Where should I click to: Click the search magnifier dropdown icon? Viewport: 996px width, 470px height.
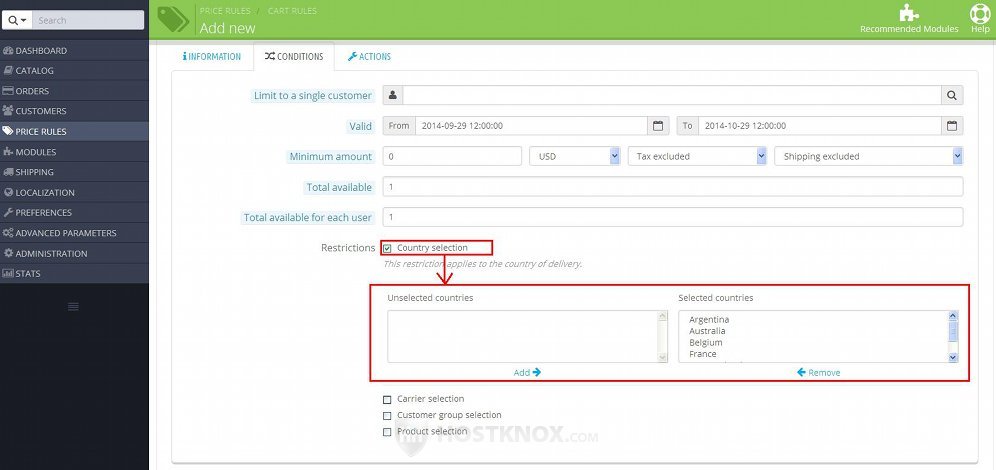17,20
